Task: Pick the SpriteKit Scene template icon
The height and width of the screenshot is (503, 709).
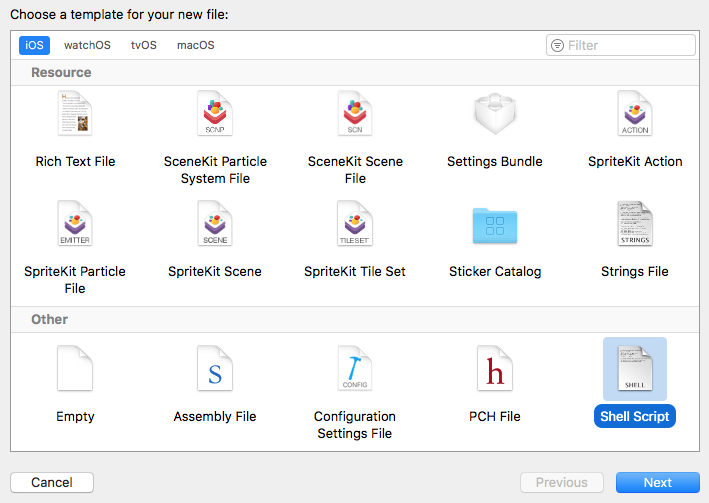Action: (215, 224)
